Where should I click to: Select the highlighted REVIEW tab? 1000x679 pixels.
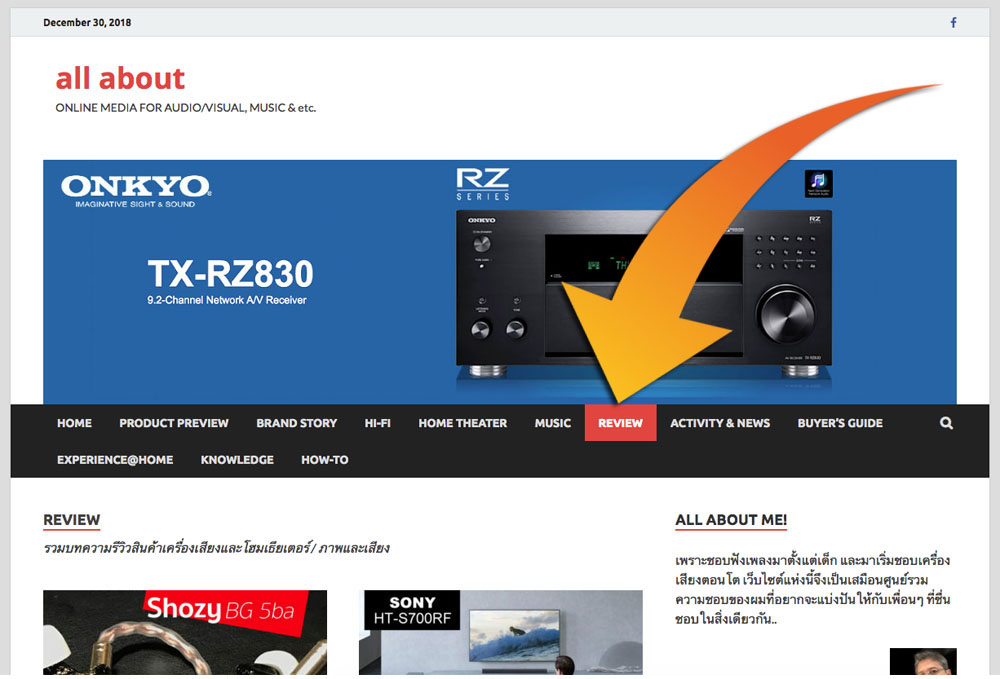pos(620,423)
